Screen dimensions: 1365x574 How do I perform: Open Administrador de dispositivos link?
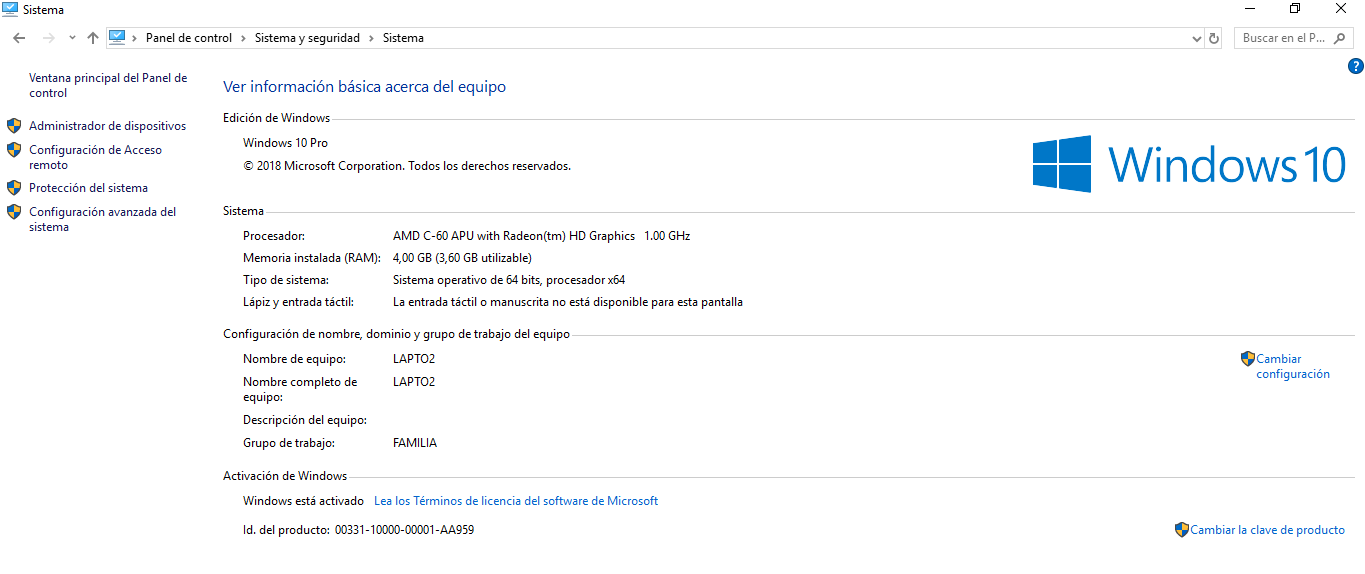pos(107,126)
